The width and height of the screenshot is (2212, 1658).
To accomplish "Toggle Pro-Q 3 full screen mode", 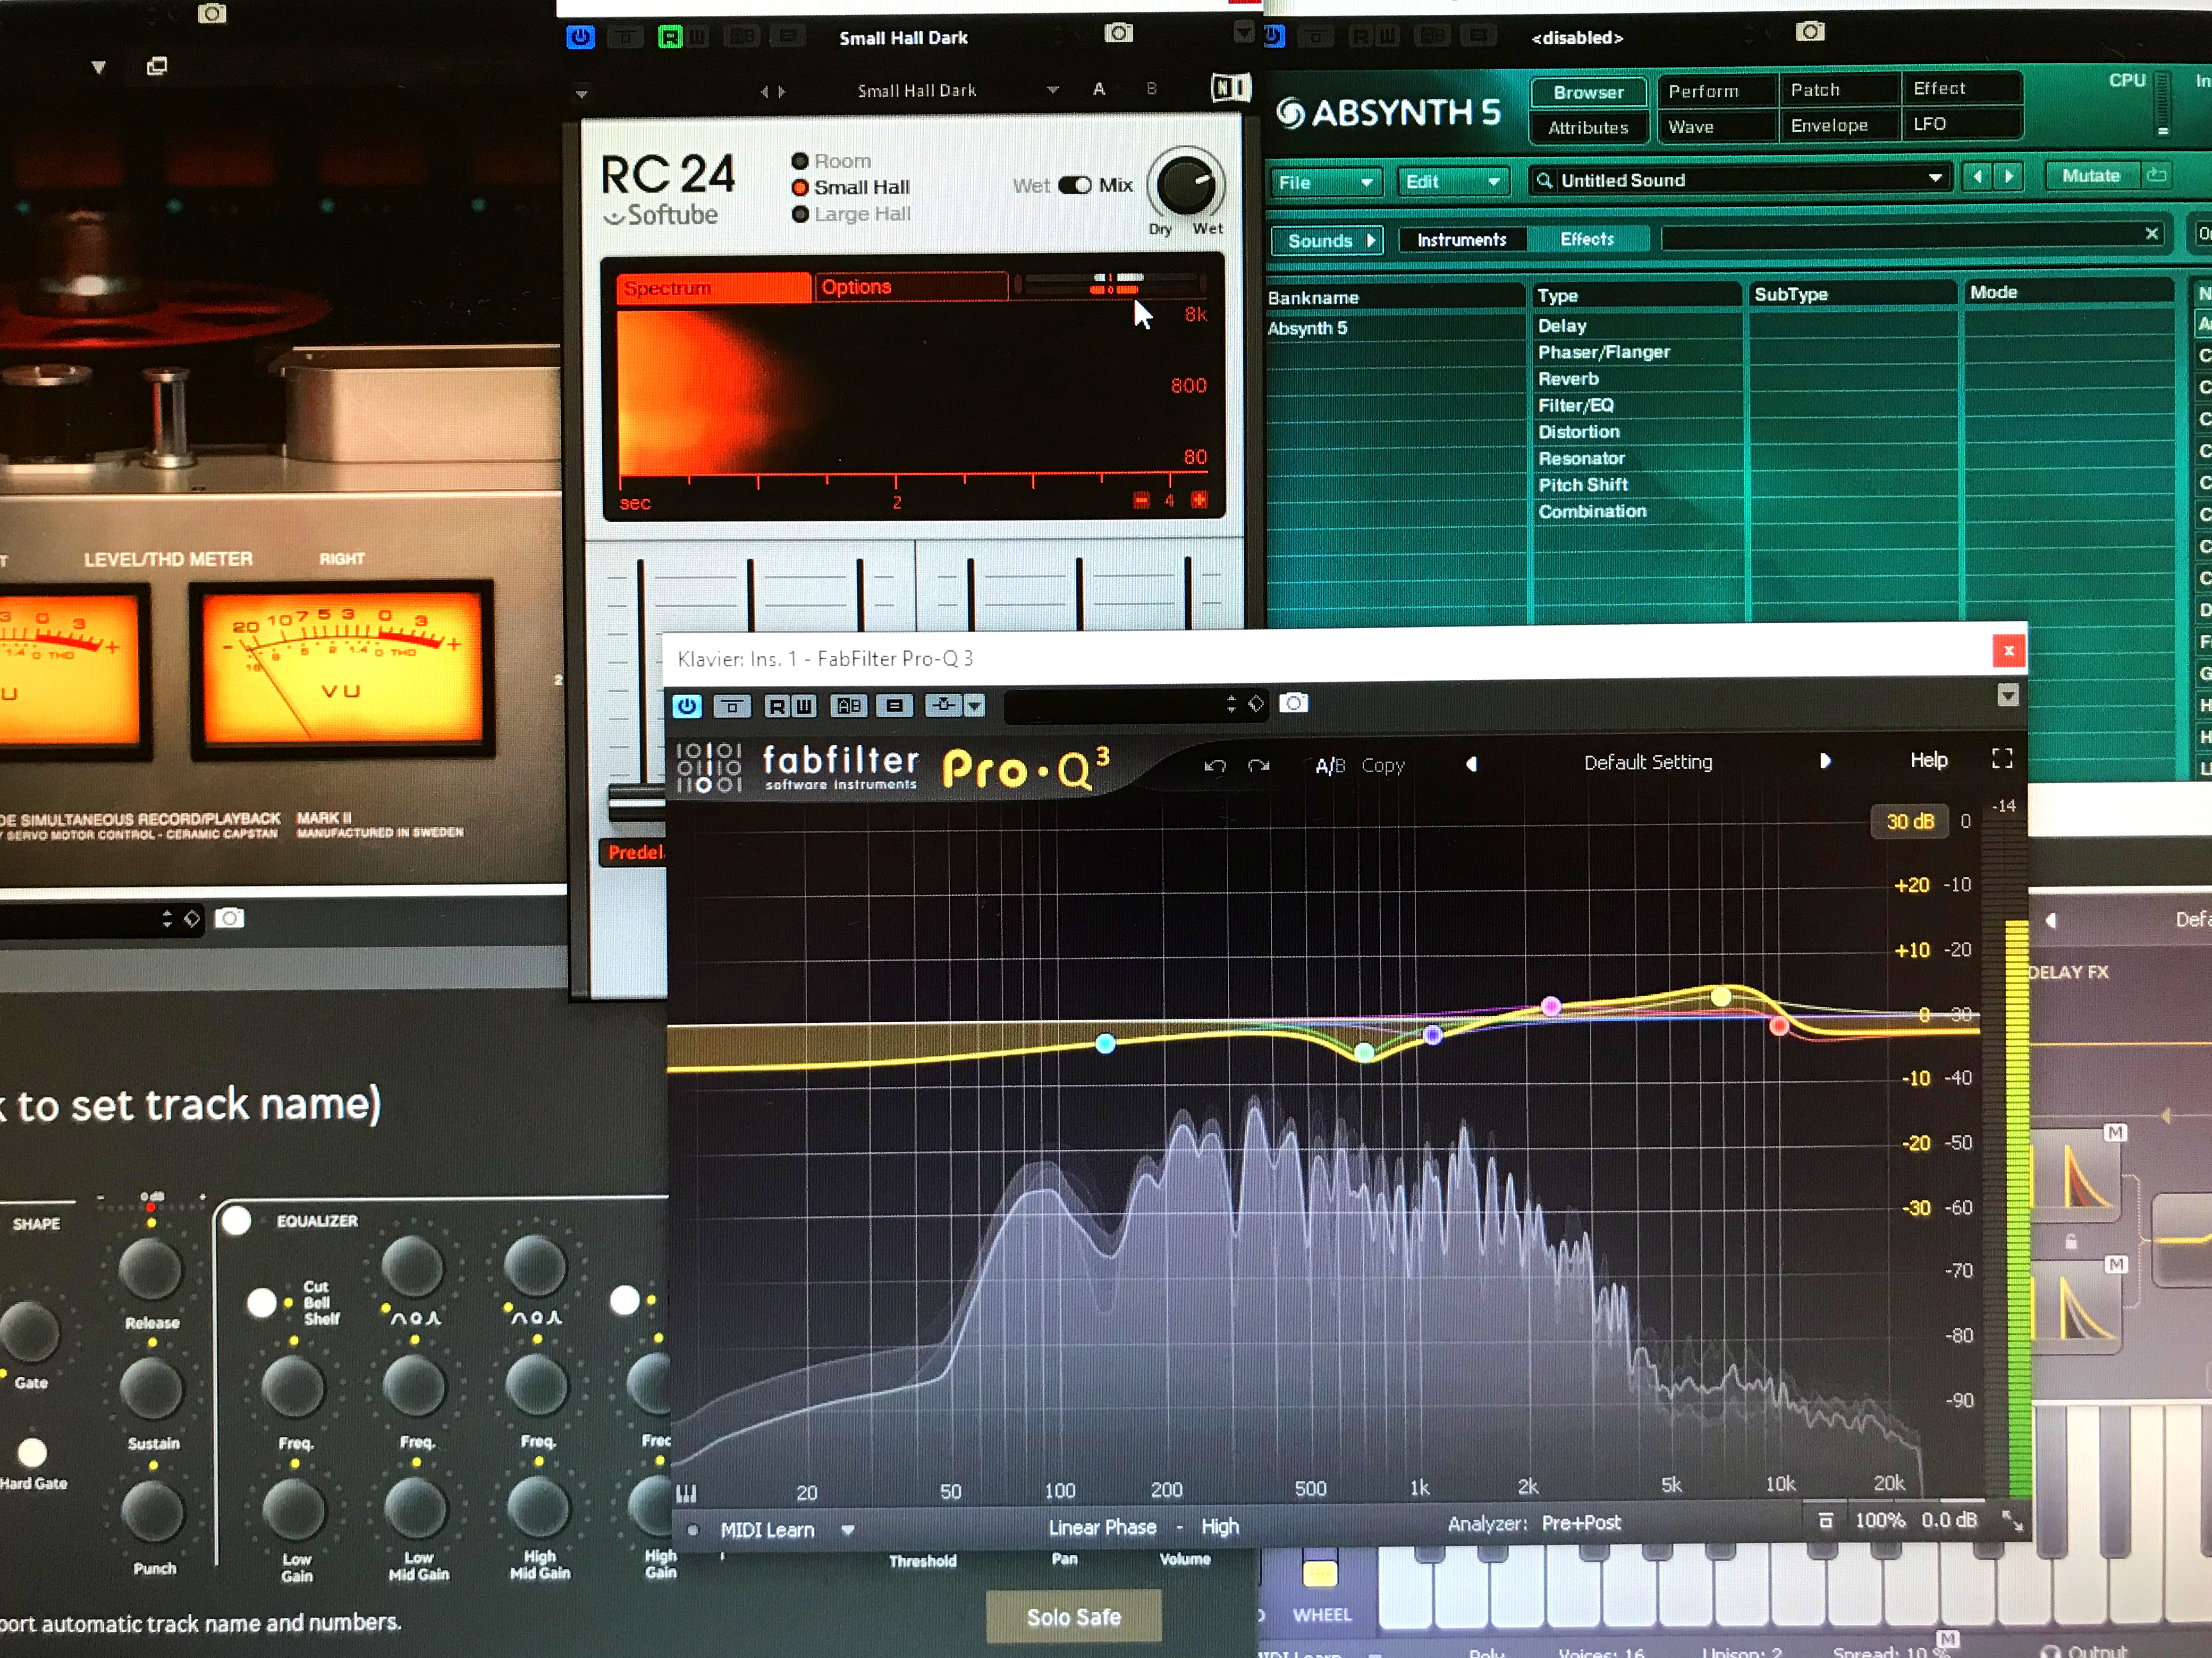I will pos(2002,759).
